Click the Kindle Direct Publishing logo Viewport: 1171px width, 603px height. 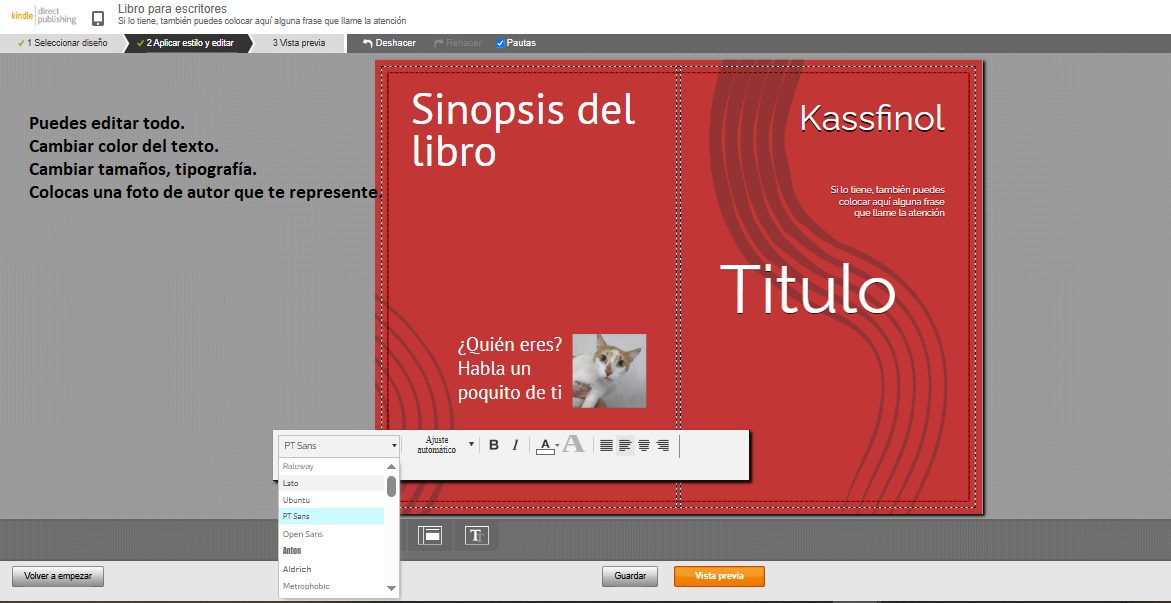click(x=43, y=16)
